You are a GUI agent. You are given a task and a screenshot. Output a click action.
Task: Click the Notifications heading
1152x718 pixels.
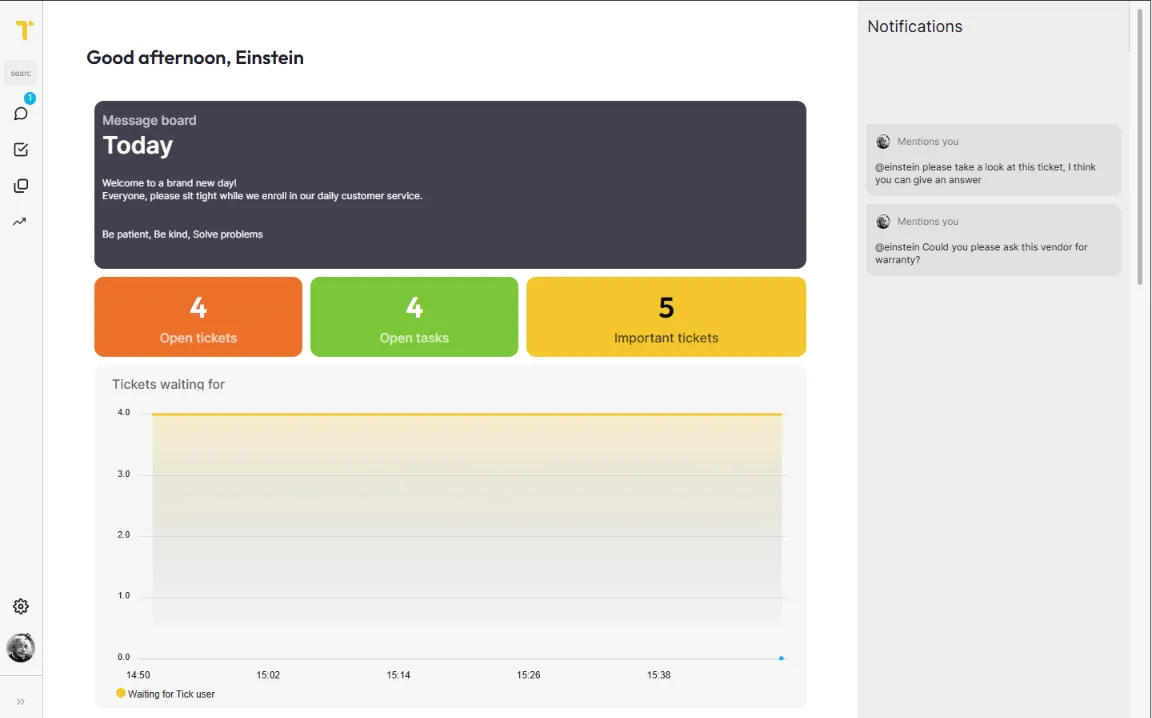click(915, 26)
